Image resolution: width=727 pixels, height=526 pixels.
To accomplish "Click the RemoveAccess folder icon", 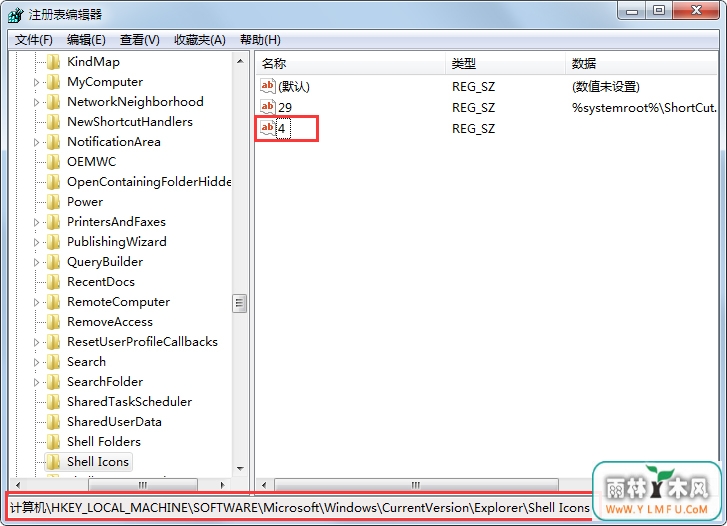I will 54,321.
